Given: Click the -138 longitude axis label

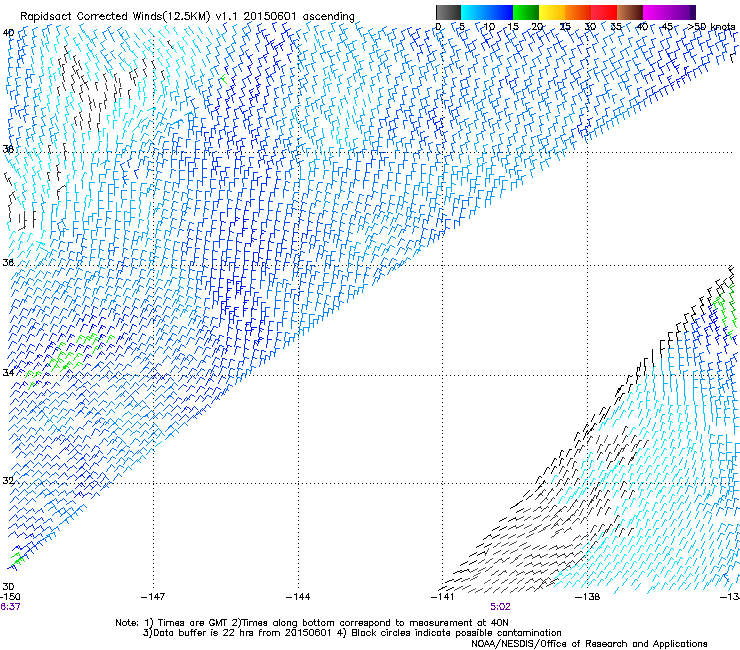Looking at the screenshot, I should [x=588, y=597].
